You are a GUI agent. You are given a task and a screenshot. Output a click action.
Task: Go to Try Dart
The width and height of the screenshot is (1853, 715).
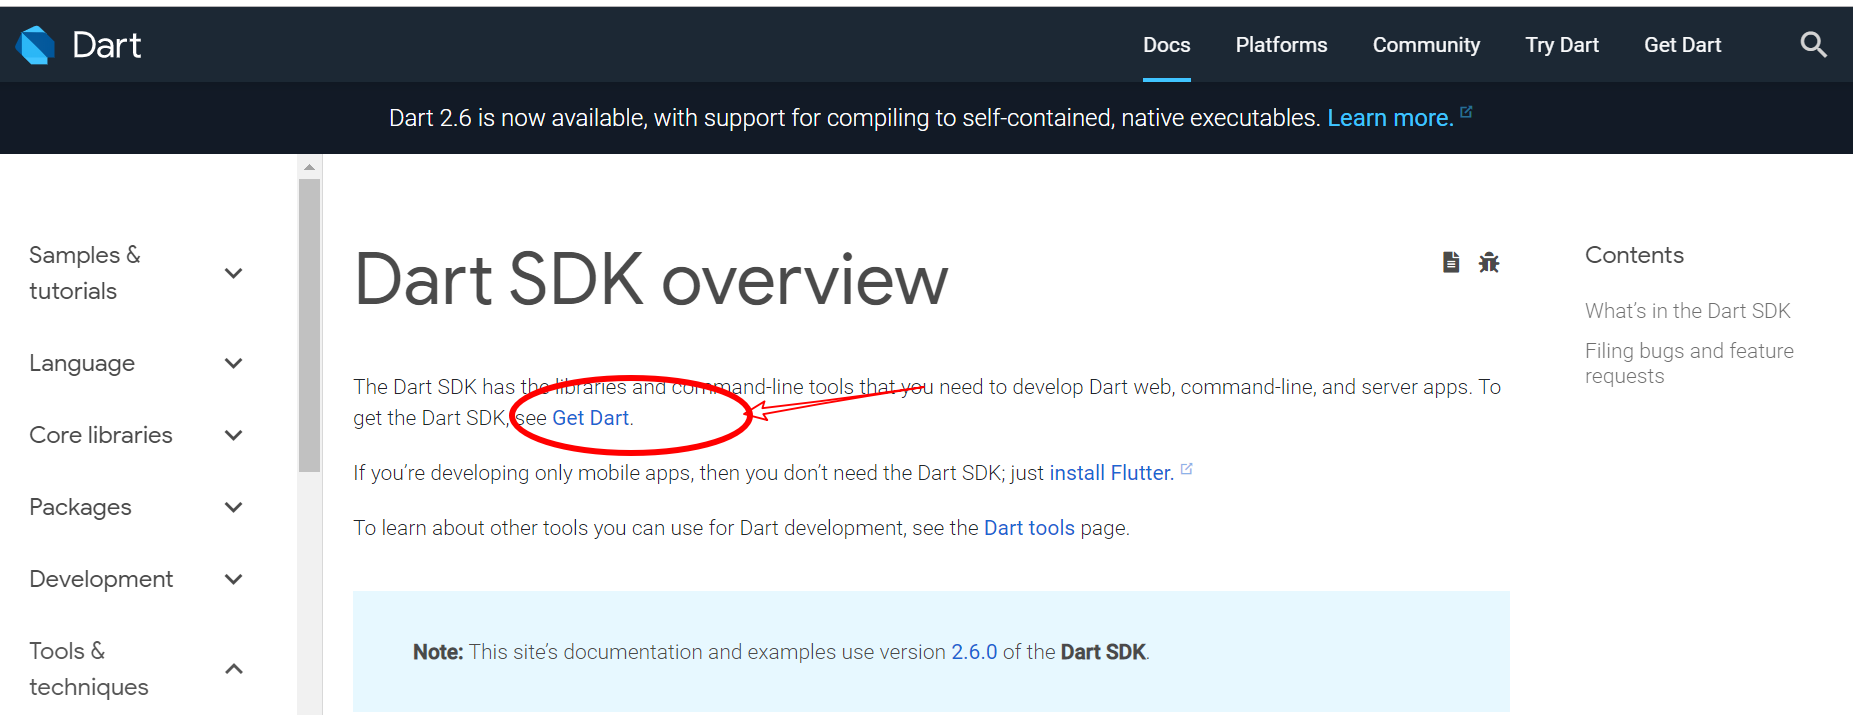point(1562,45)
